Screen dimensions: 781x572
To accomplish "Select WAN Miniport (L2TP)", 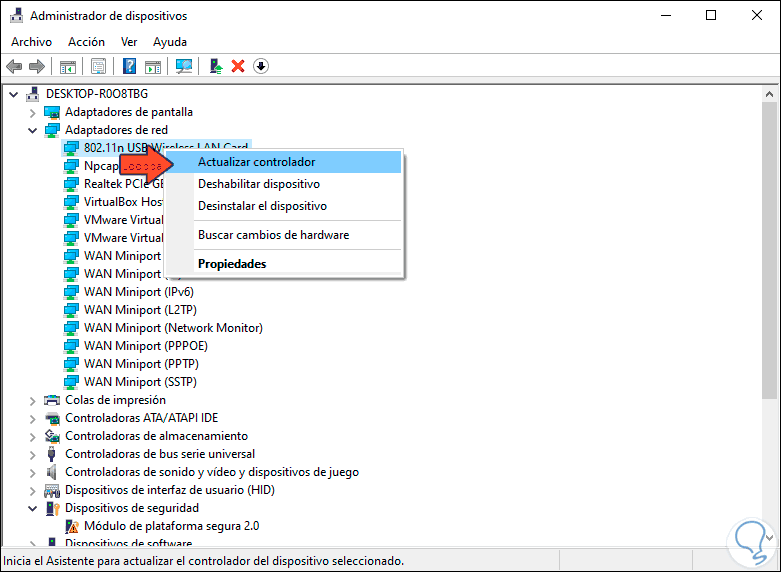I will (140, 310).
